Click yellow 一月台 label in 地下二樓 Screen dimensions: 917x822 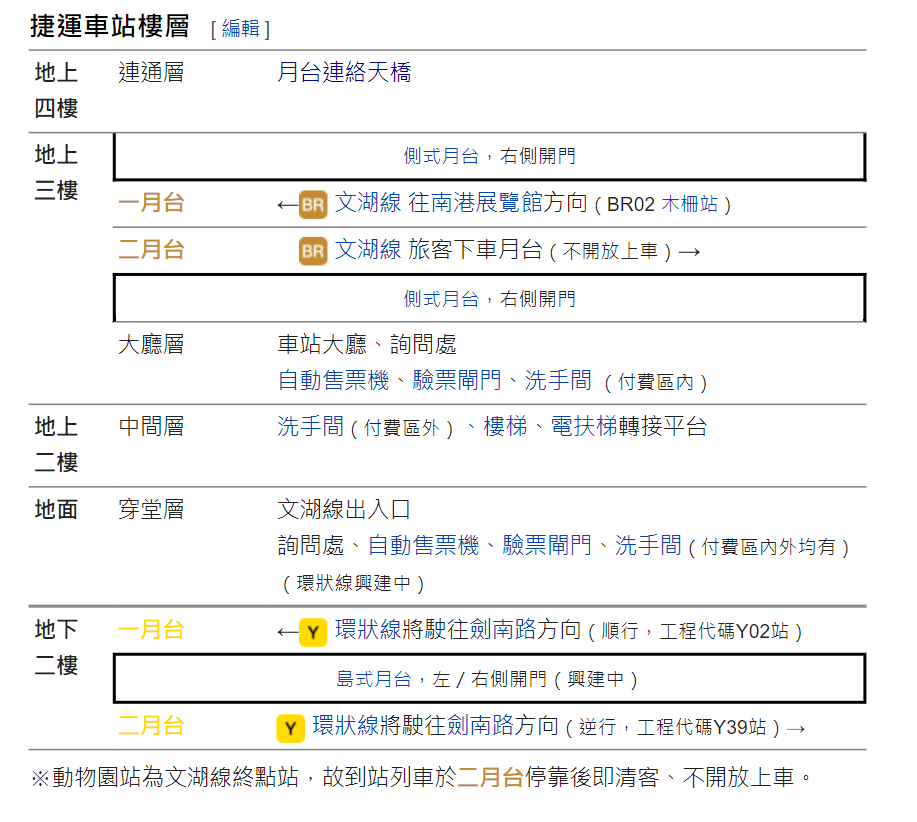pos(151,630)
